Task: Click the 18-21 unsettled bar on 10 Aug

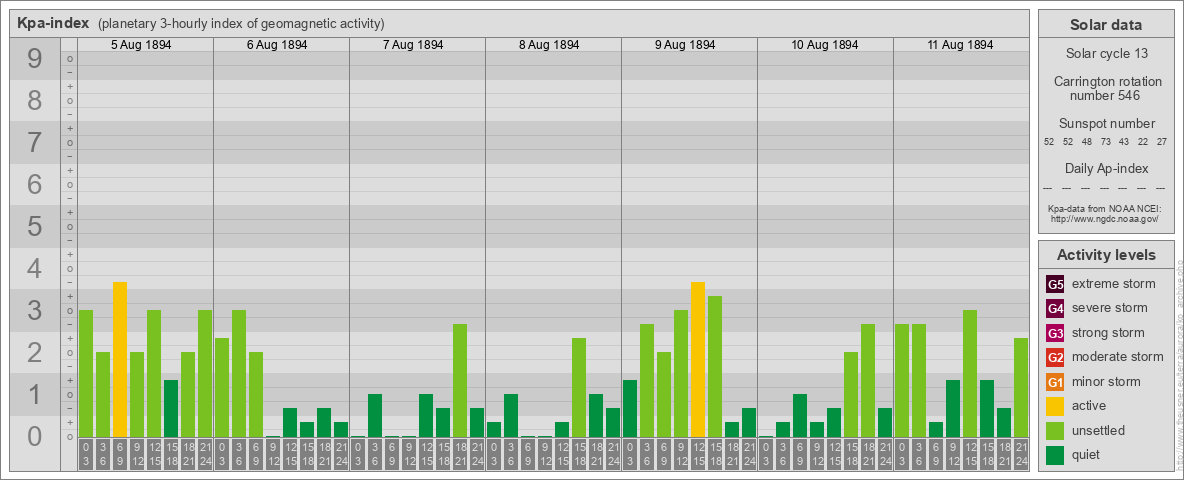Action: [868, 380]
